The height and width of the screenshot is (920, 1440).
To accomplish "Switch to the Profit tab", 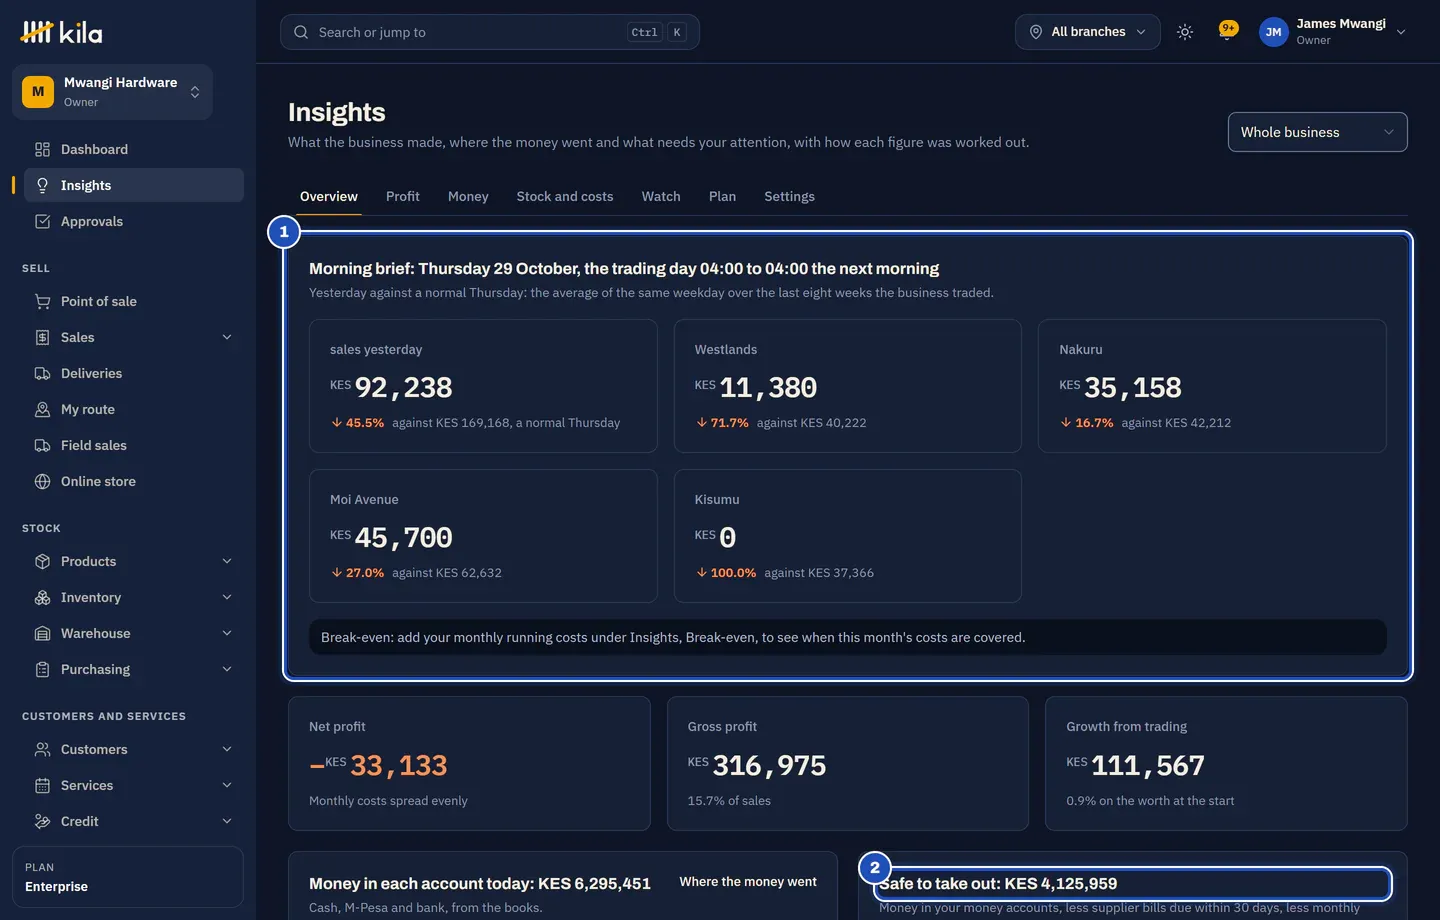I will pos(403,197).
